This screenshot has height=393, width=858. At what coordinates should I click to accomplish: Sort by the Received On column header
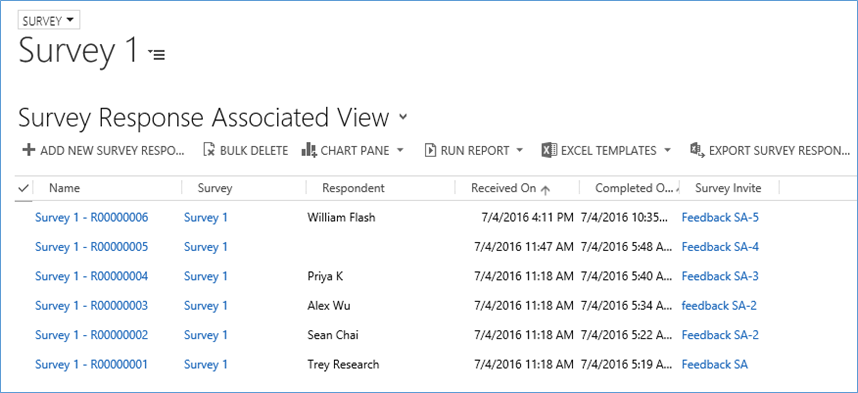tap(503, 188)
